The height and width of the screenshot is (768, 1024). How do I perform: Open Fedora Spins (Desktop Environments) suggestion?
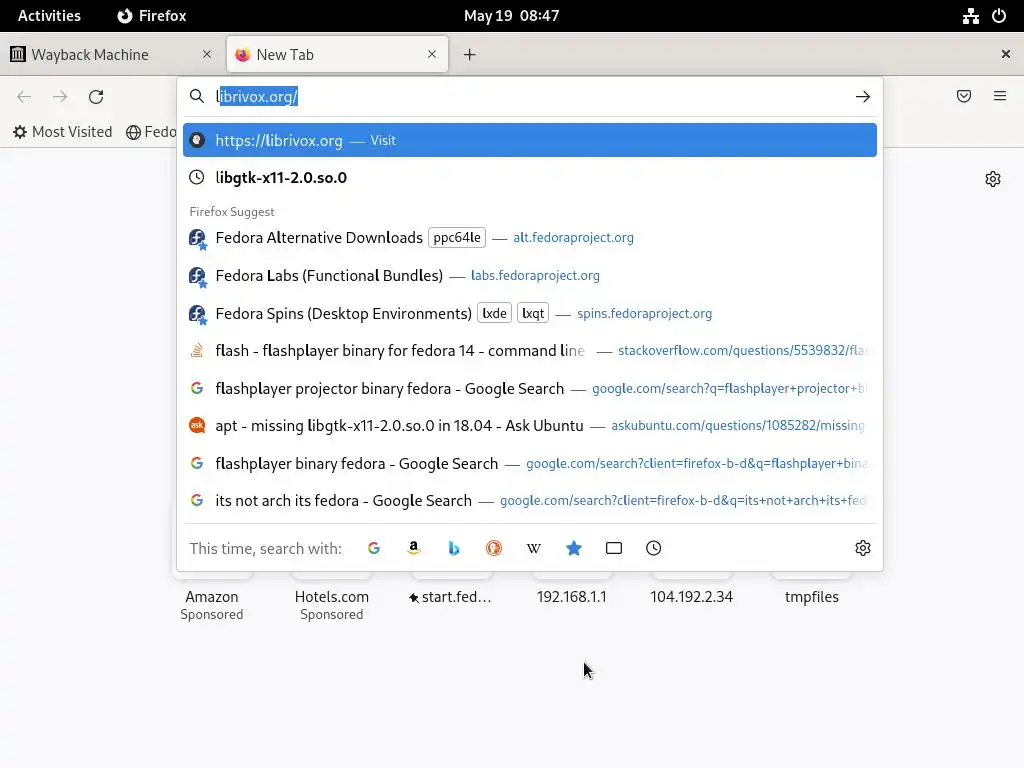pos(530,313)
